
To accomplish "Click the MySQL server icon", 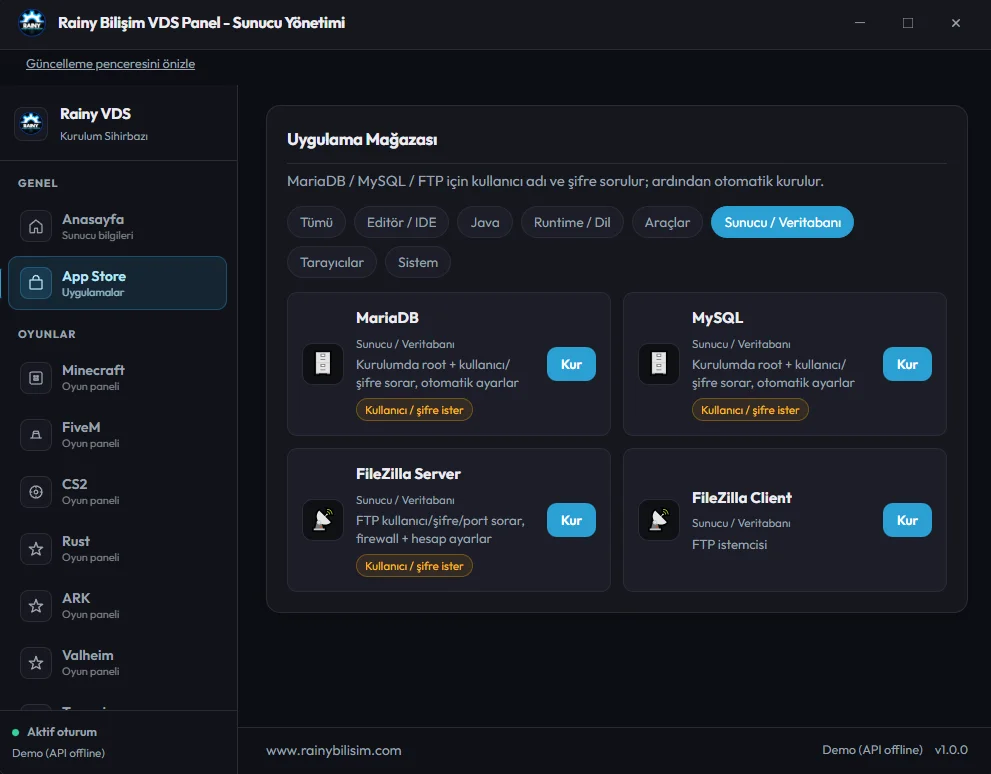I will 659,363.
